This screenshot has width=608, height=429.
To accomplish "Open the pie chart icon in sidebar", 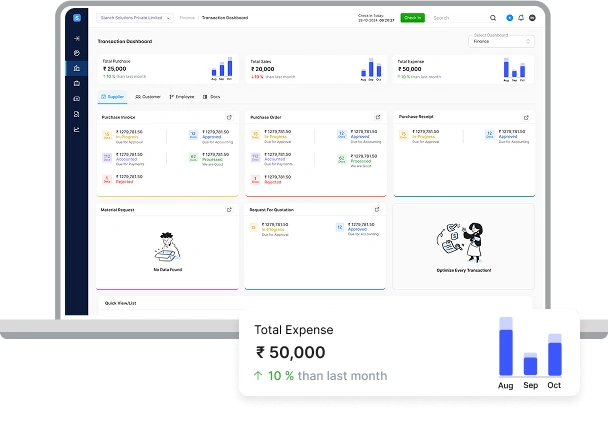I will (77, 53).
